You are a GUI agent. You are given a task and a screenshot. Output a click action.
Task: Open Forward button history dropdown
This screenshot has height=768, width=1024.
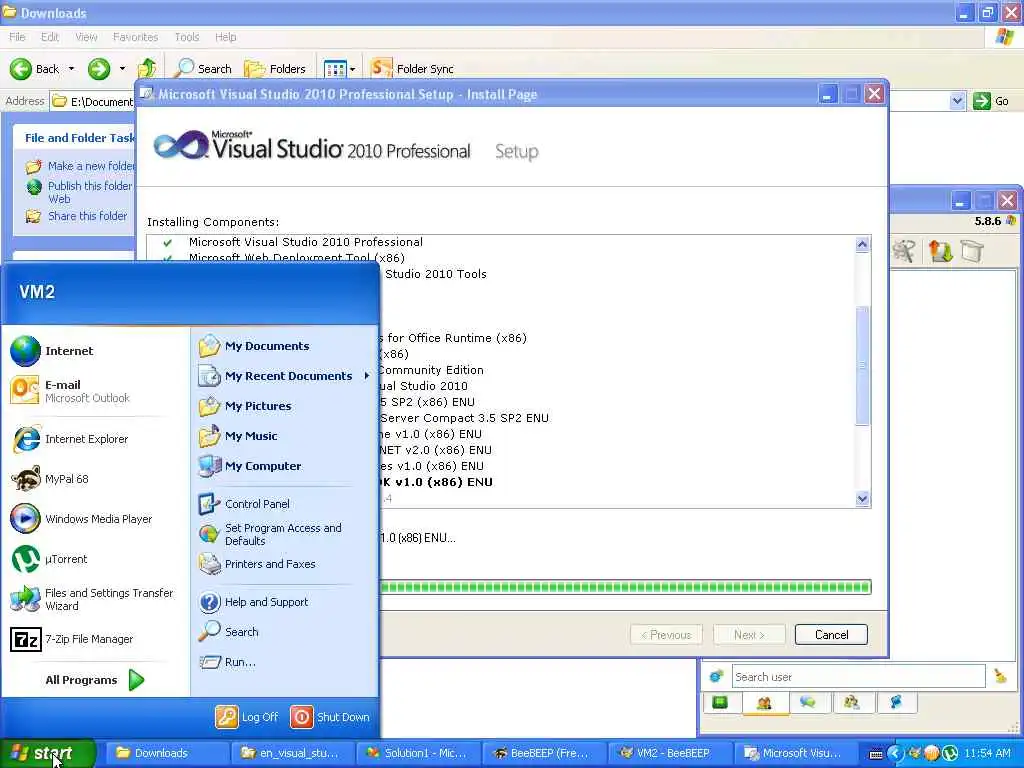(x=122, y=69)
